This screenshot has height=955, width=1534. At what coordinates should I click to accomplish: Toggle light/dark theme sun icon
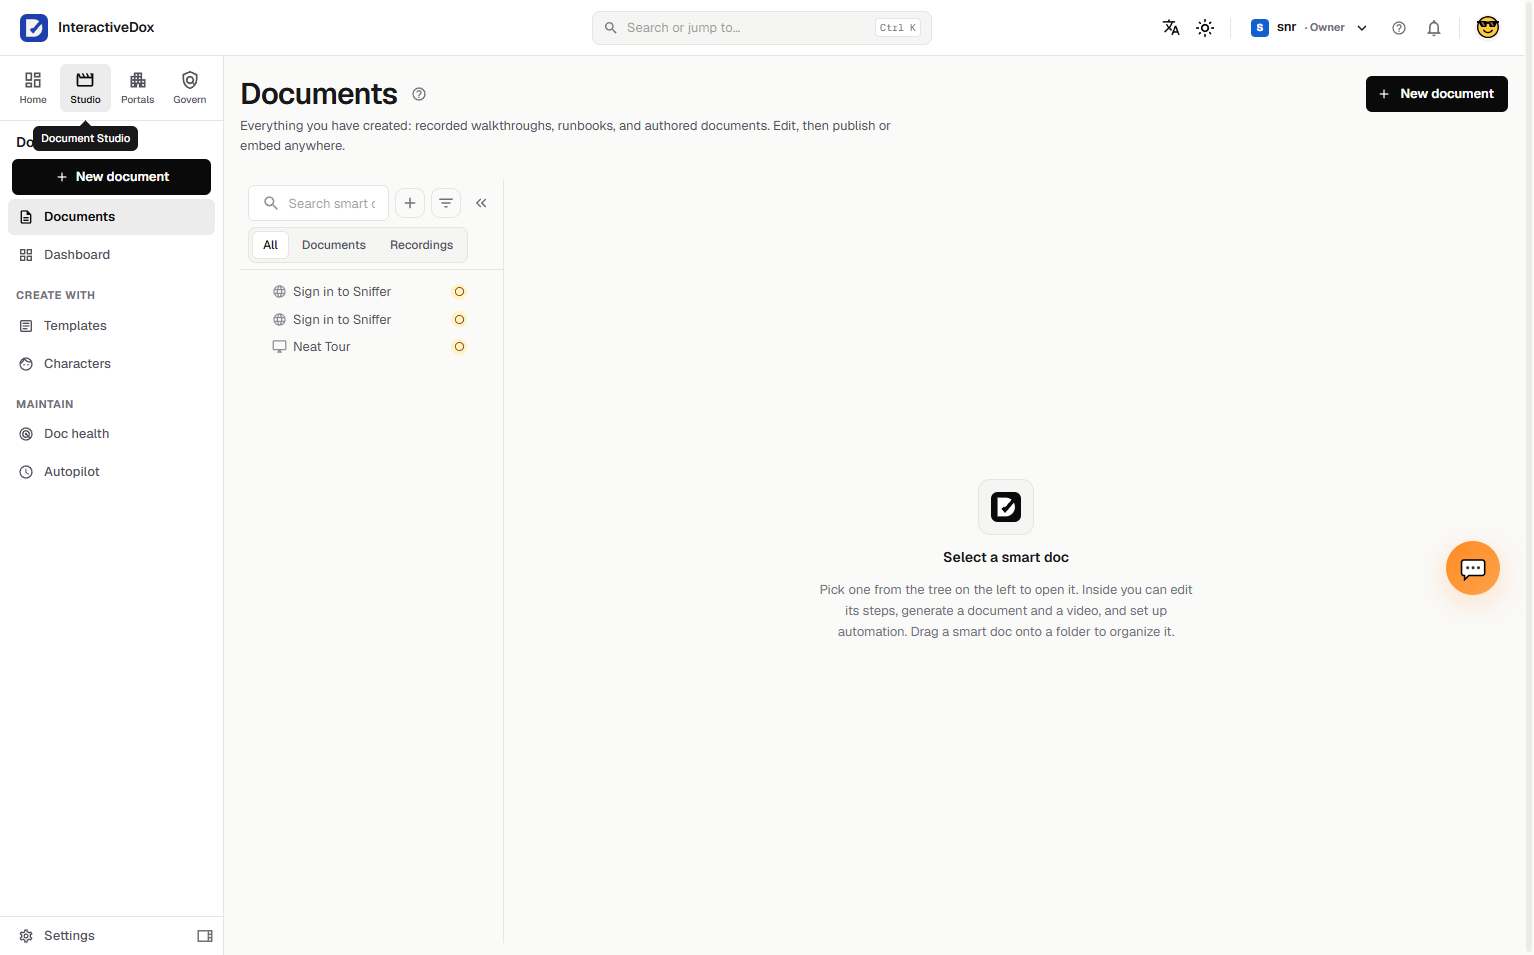1205,28
